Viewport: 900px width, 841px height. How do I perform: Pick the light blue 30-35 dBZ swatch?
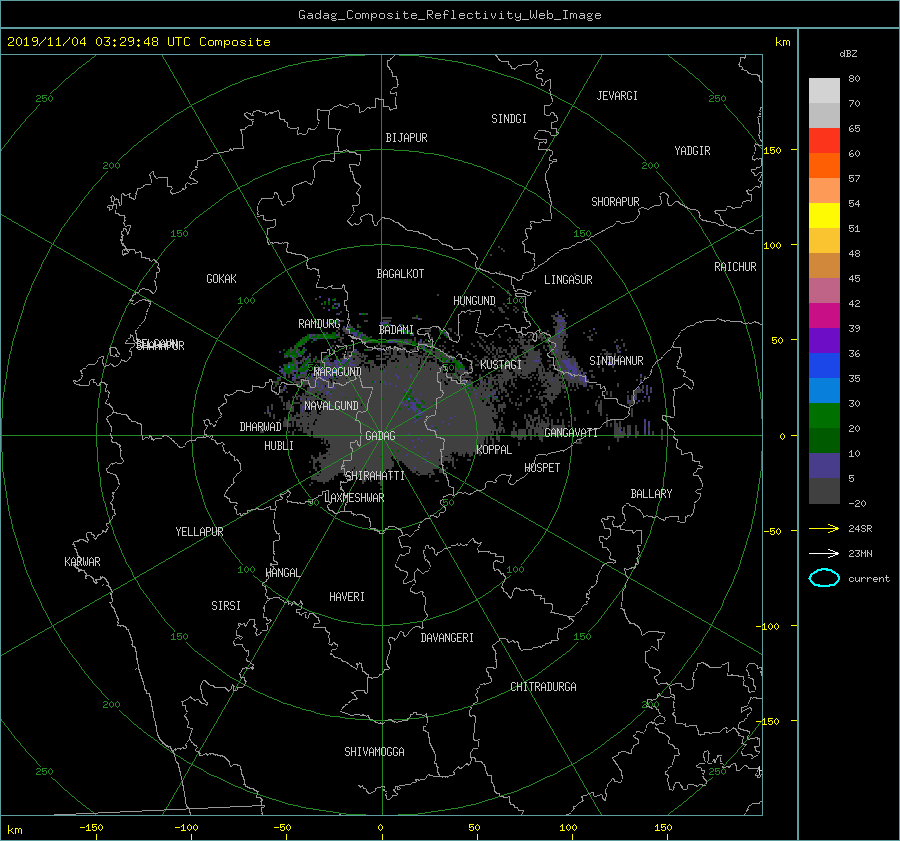pyautogui.click(x=824, y=391)
